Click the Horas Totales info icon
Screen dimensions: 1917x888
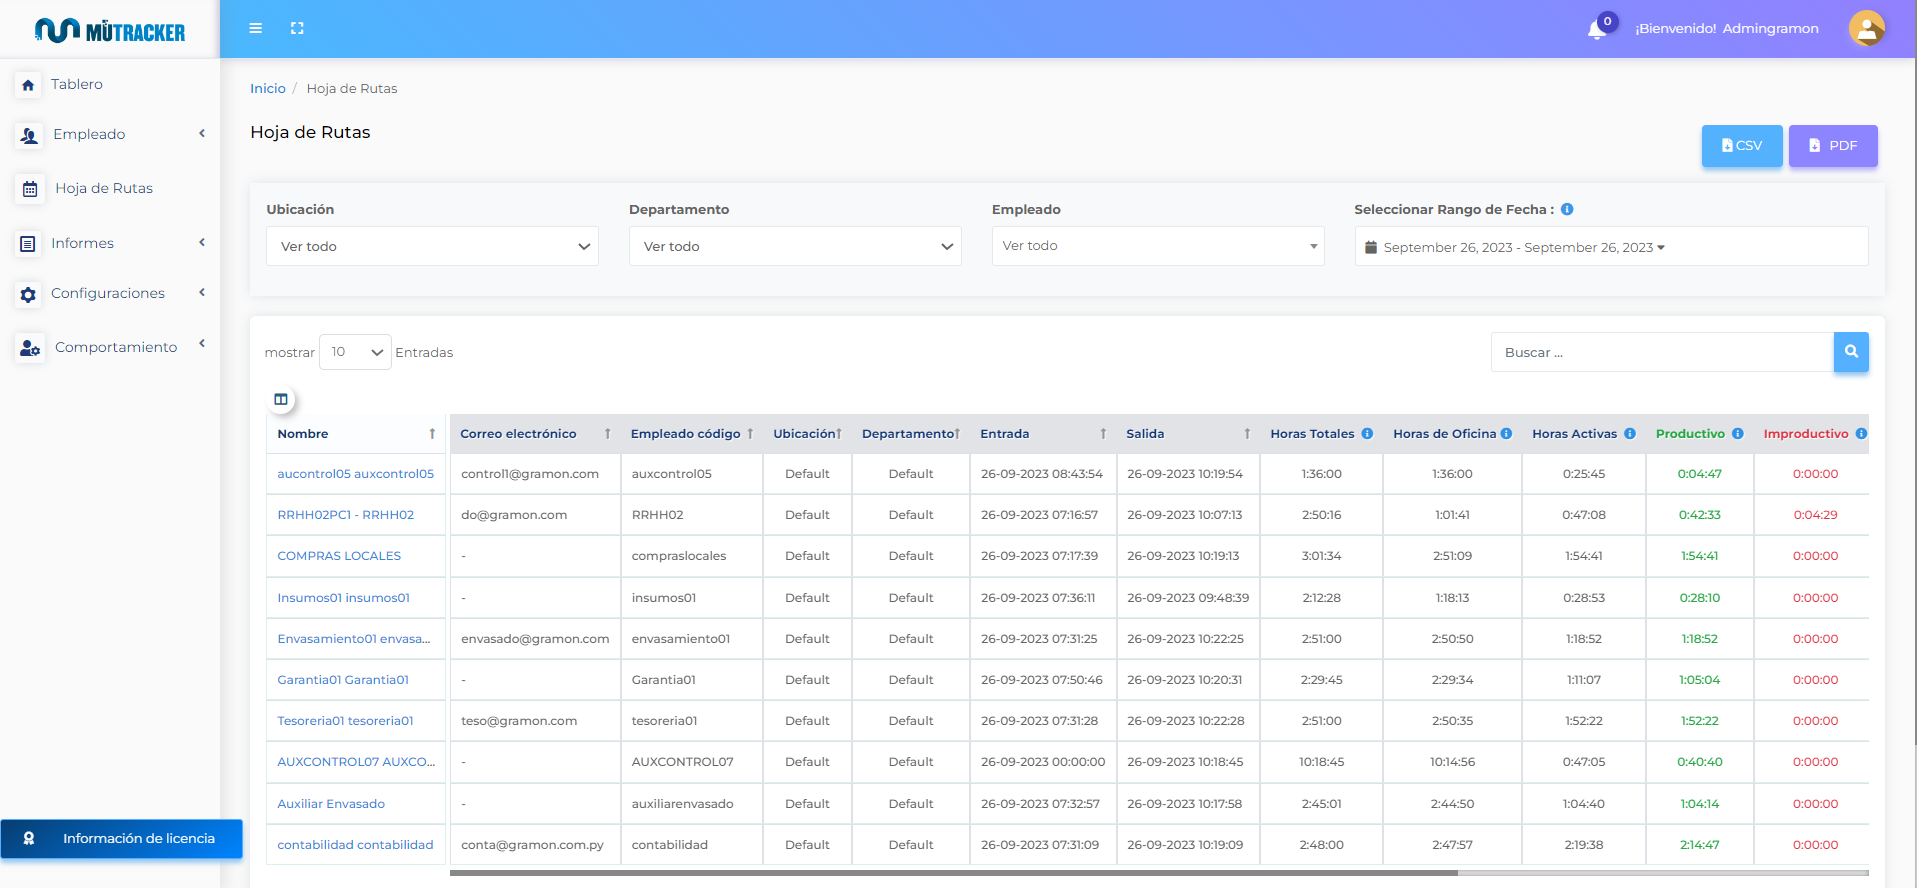pos(1367,434)
